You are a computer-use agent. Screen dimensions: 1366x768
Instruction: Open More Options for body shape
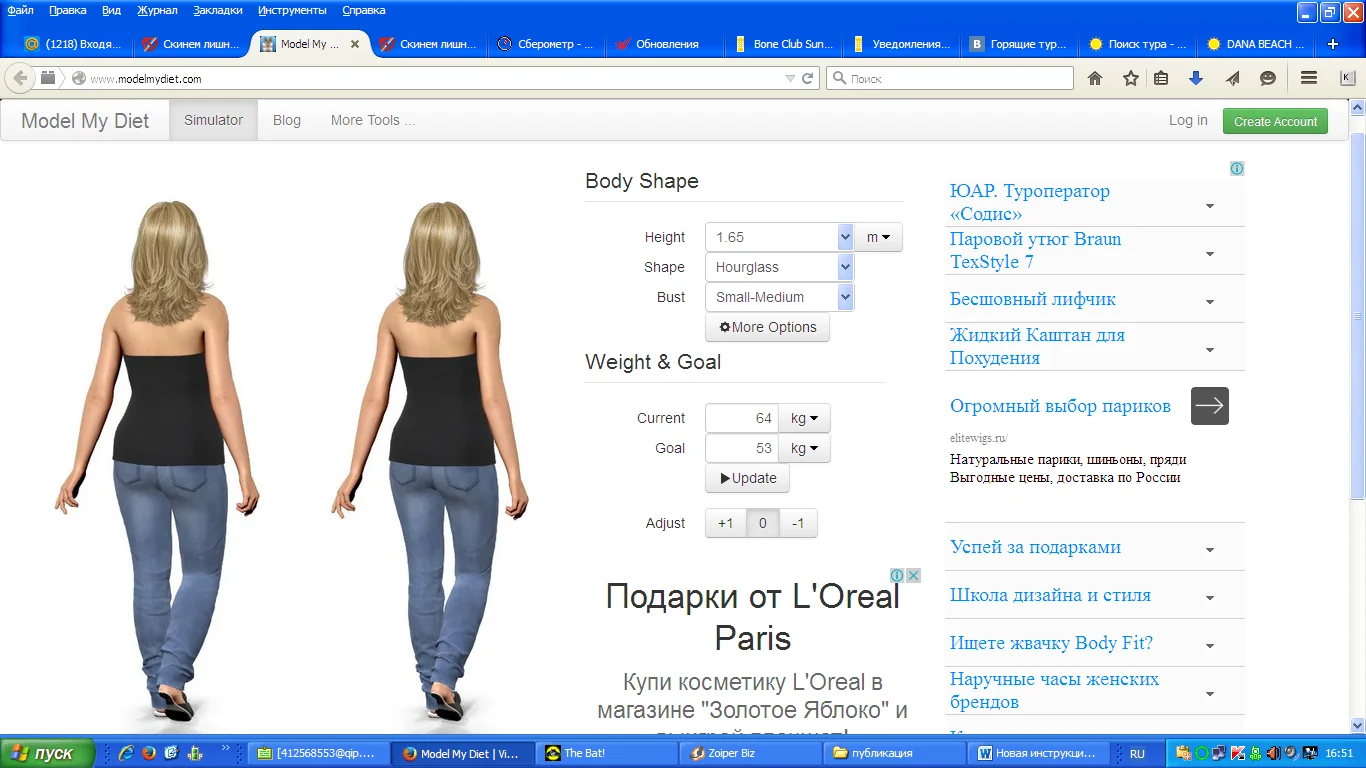click(767, 327)
